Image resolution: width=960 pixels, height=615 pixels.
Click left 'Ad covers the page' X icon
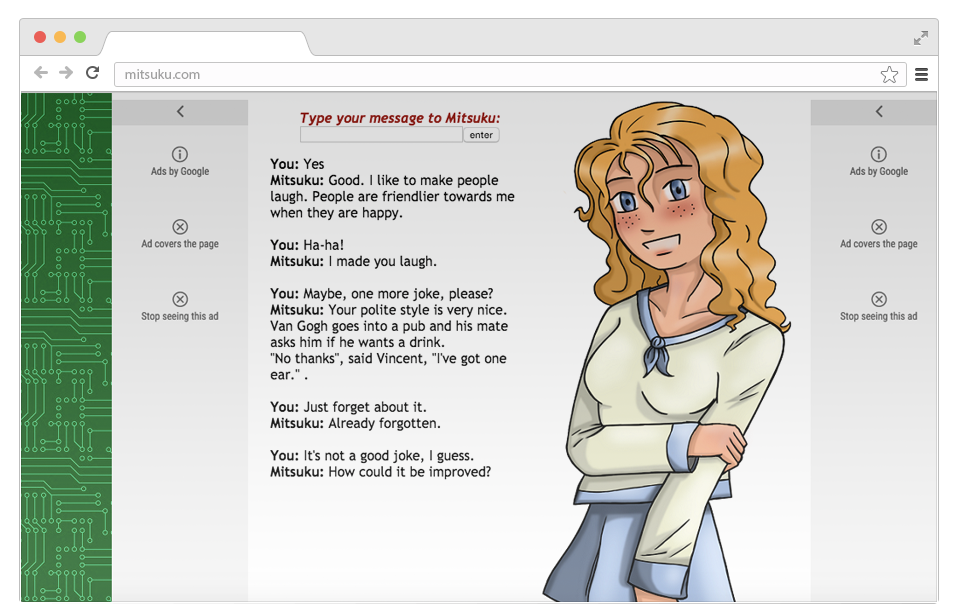tap(180, 227)
